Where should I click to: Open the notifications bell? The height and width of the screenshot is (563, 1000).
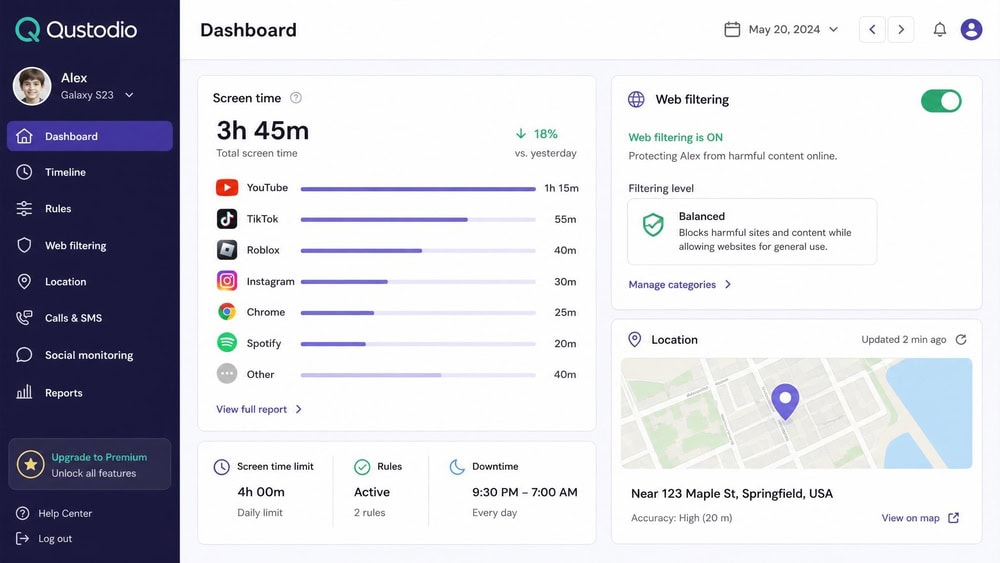point(939,29)
